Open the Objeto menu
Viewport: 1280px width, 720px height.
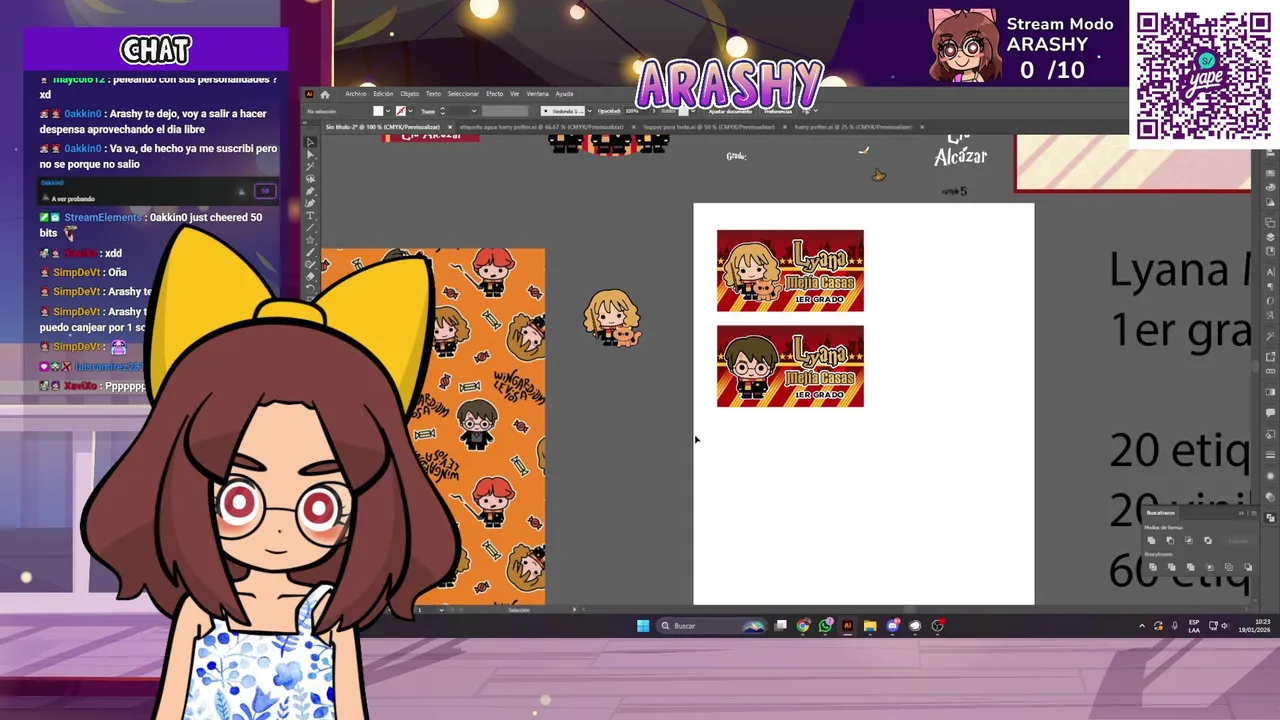pyautogui.click(x=410, y=94)
